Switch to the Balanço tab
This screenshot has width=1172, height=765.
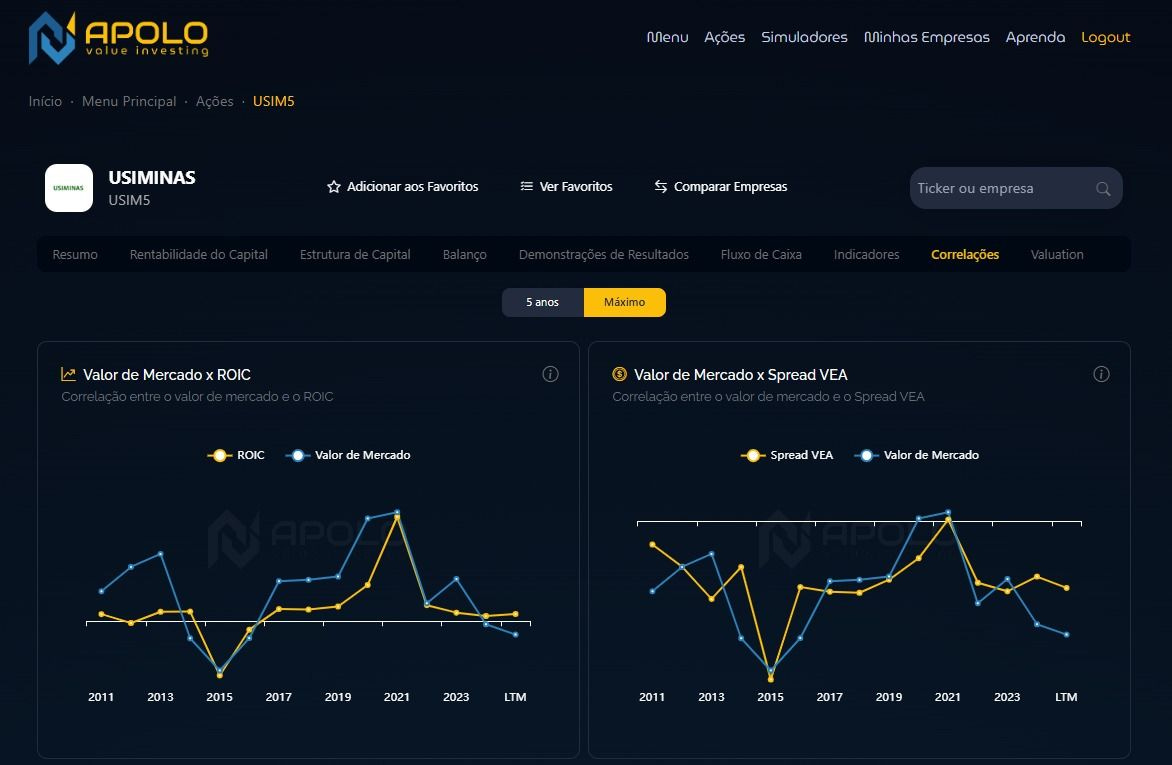pos(465,254)
